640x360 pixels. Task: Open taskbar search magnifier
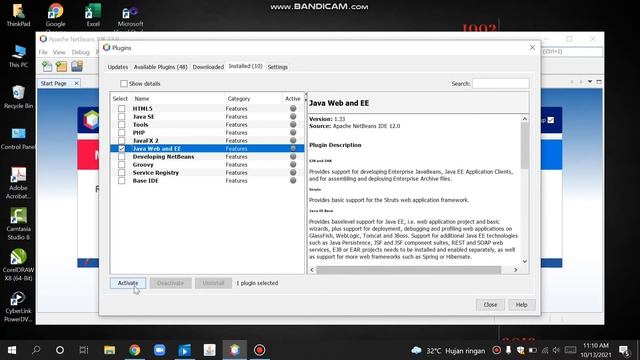pyautogui.click(x=36, y=350)
